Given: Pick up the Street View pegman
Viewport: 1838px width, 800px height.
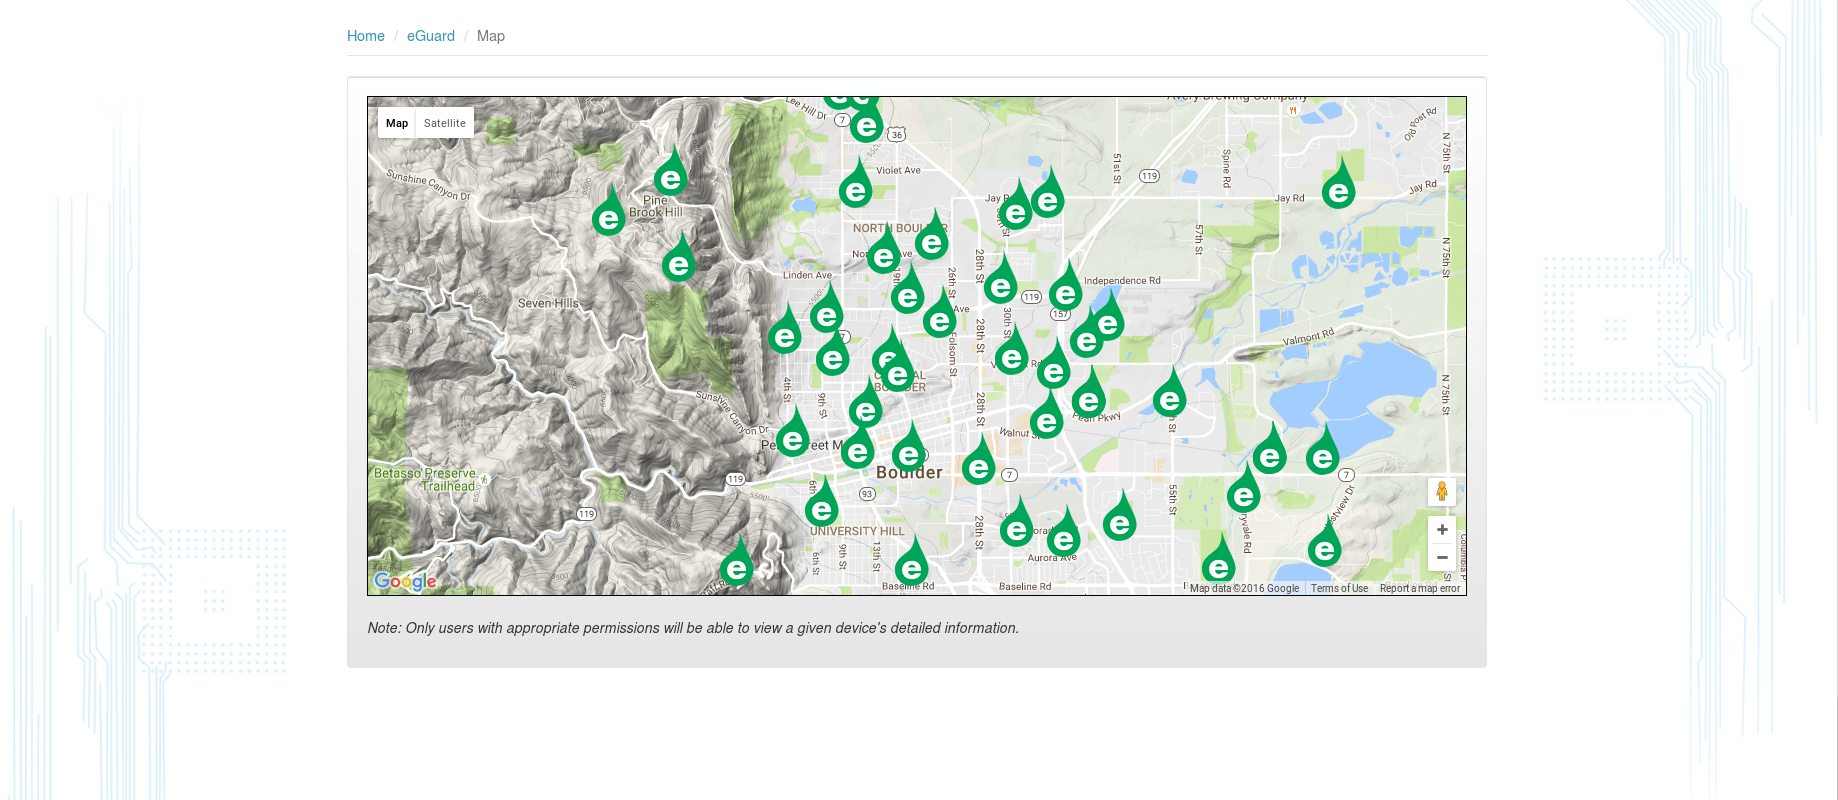Looking at the screenshot, I should [1442, 491].
